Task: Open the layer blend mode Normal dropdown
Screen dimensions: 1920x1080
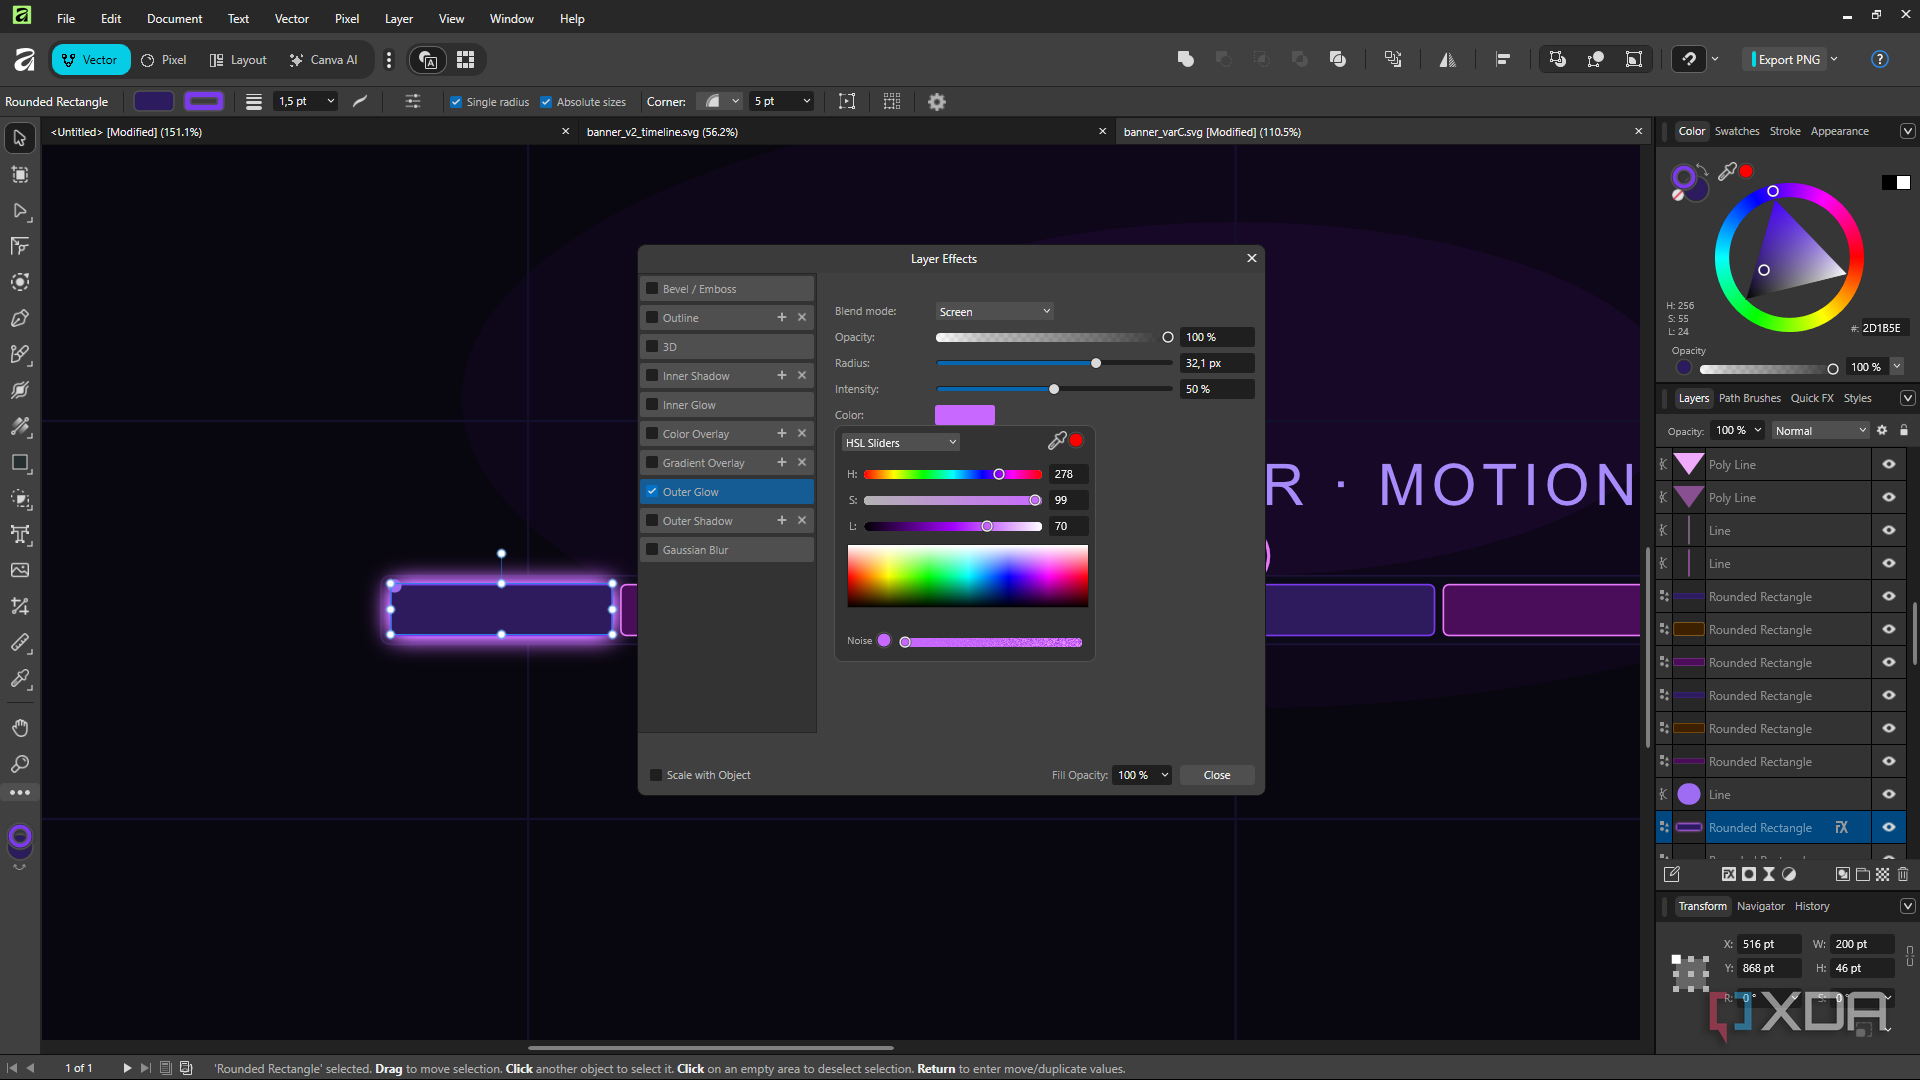Action: (x=1820, y=431)
